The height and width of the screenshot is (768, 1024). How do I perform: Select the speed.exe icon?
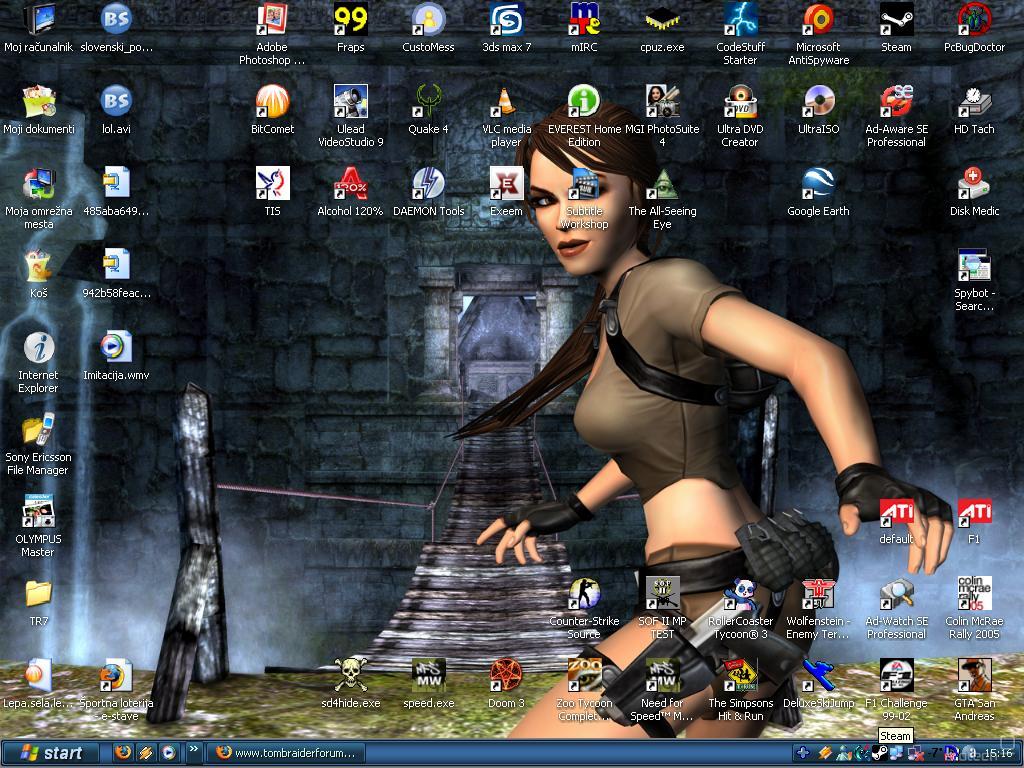428,684
